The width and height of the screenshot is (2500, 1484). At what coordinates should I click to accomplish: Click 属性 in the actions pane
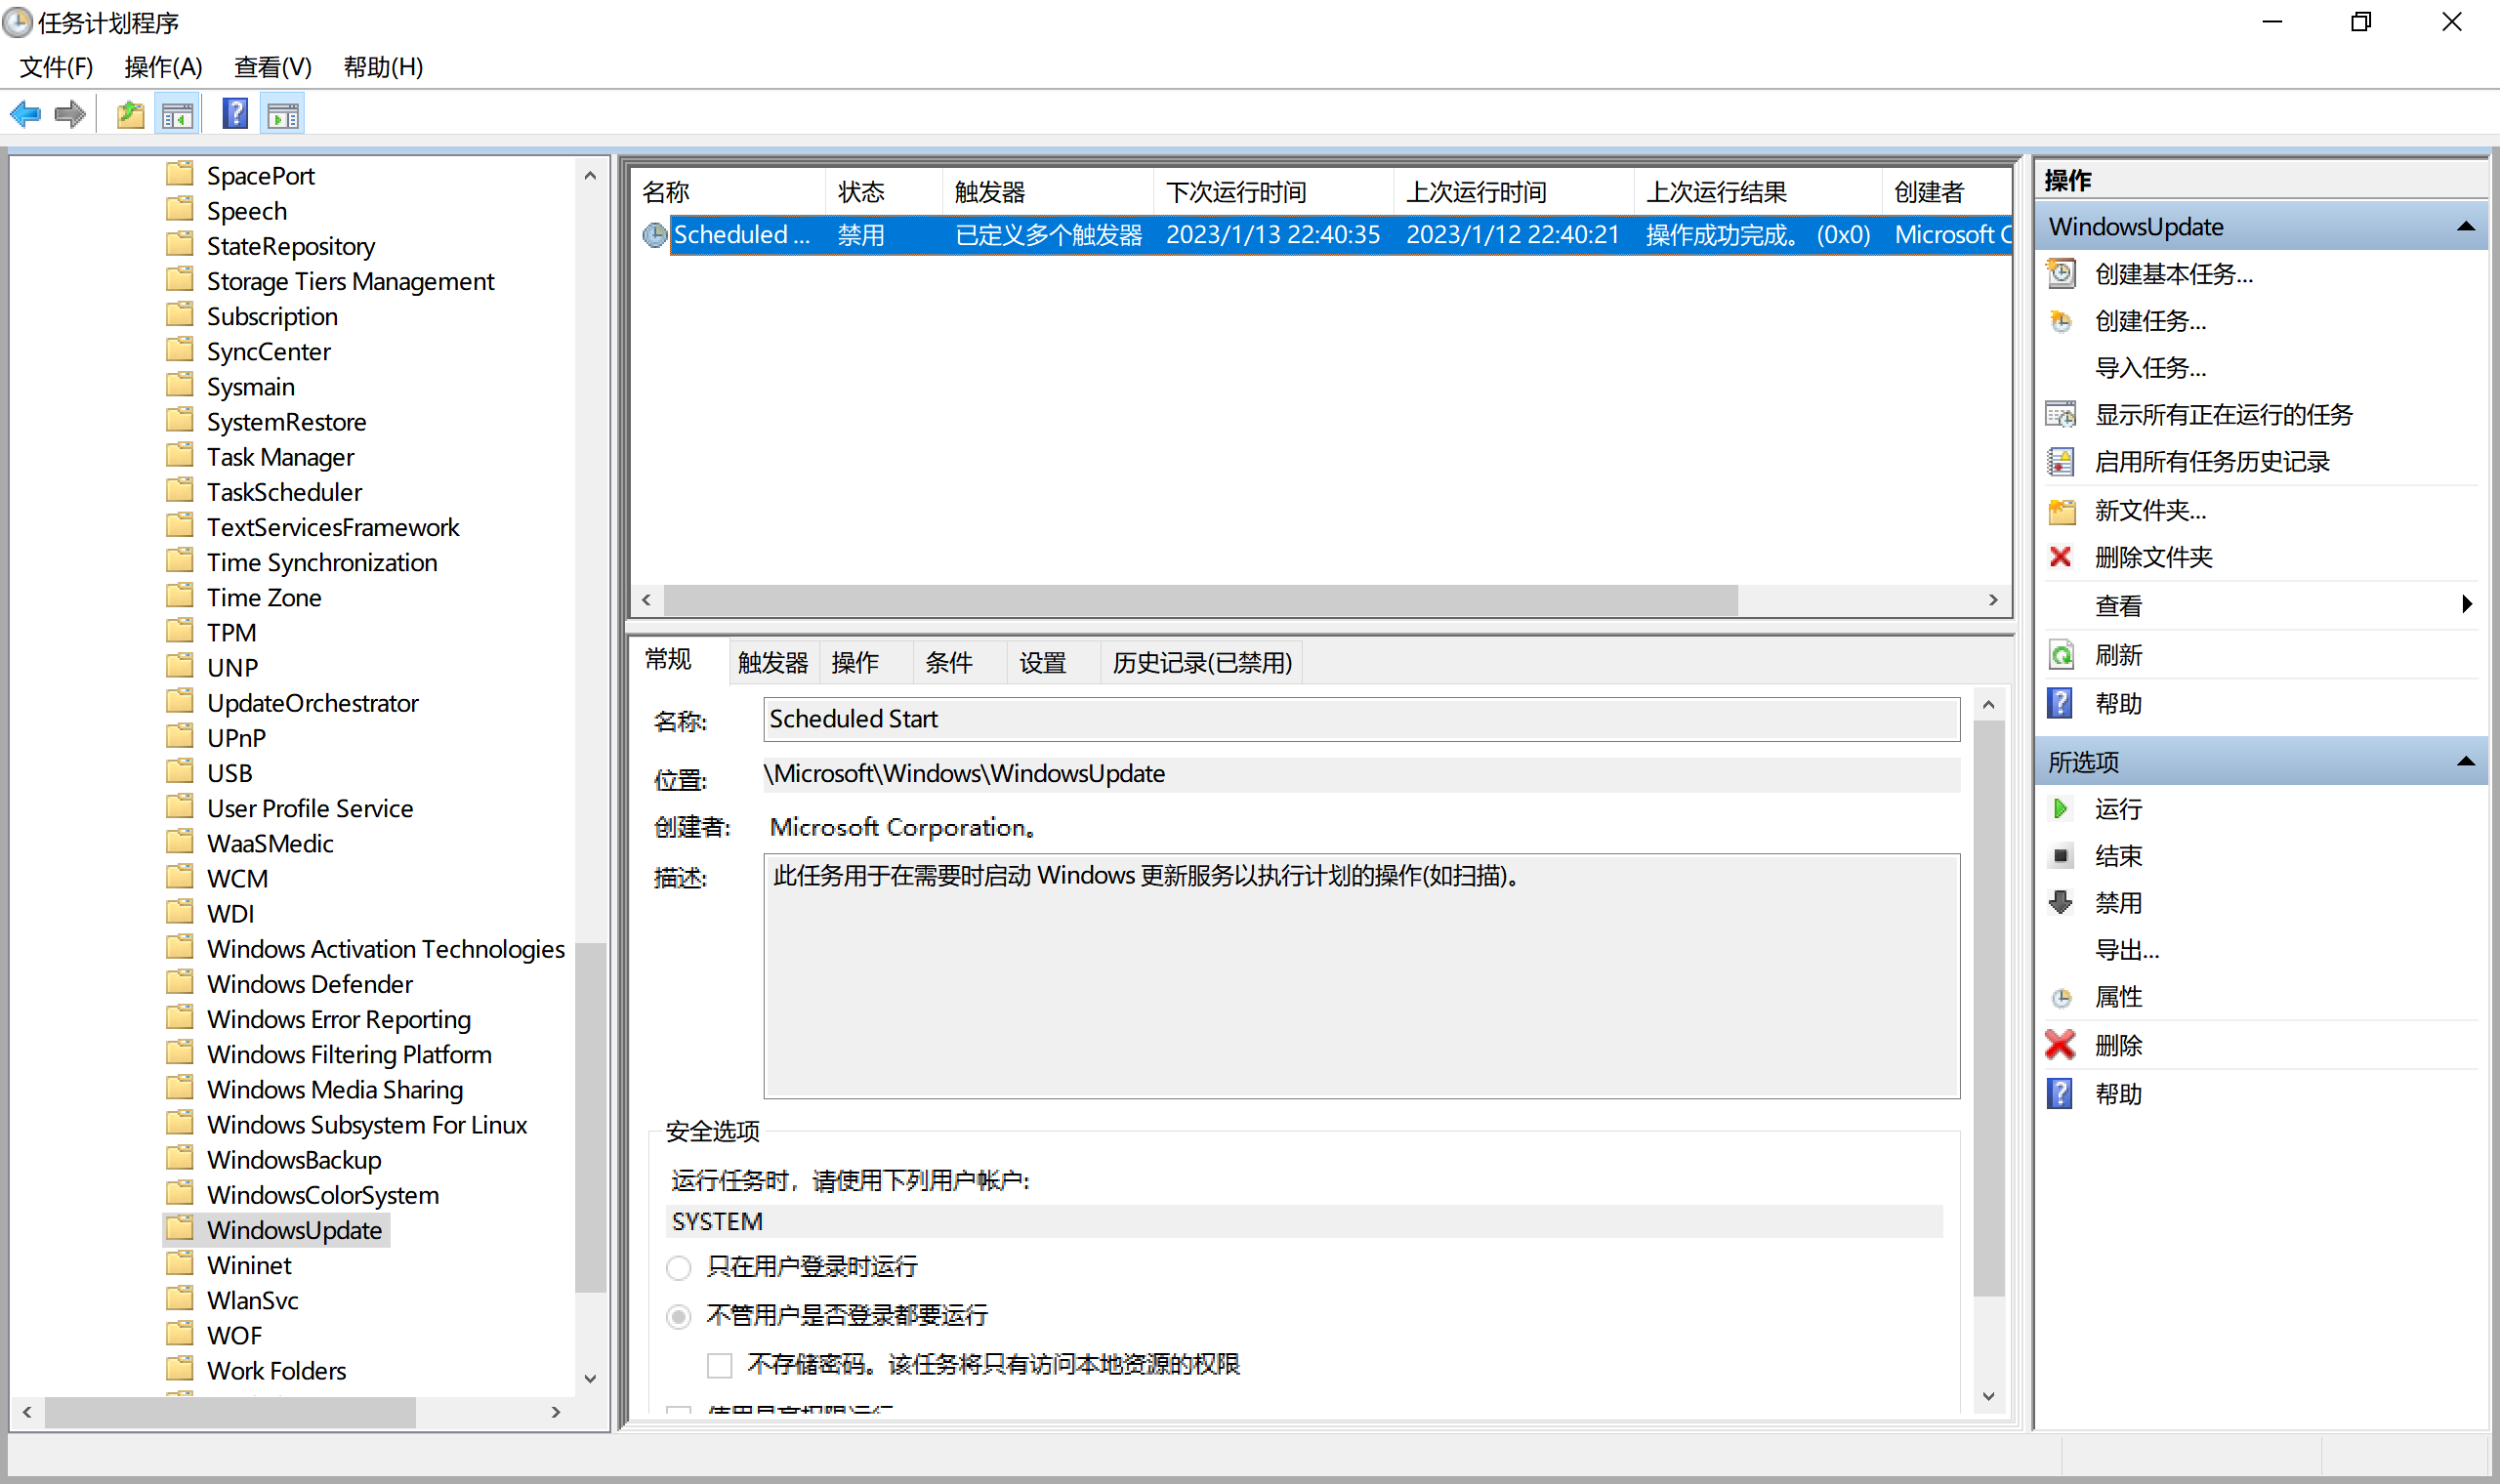pyautogui.click(x=2121, y=996)
